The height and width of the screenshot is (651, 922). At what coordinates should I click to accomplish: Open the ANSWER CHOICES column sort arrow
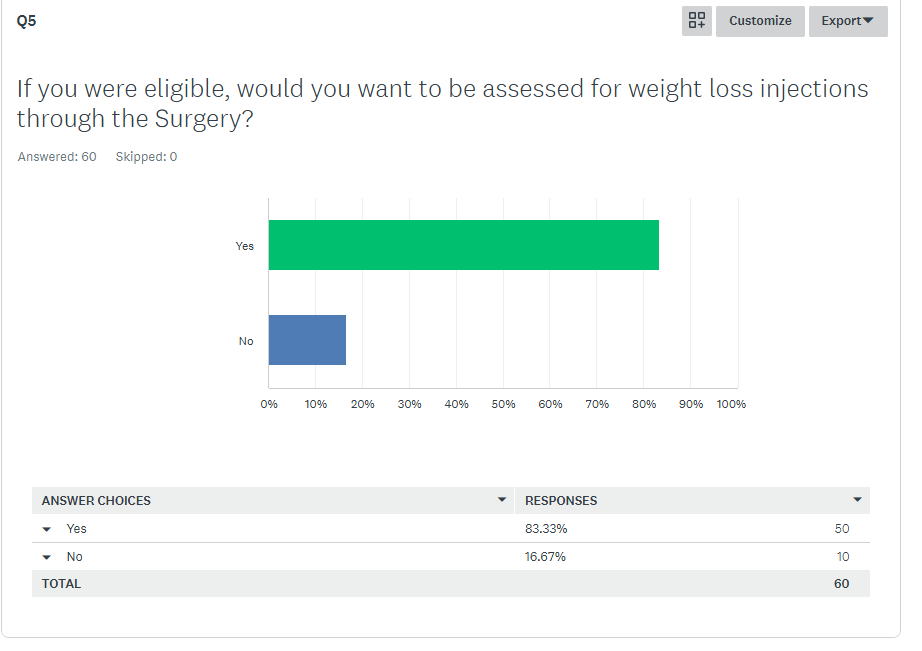tap(502, 500)
